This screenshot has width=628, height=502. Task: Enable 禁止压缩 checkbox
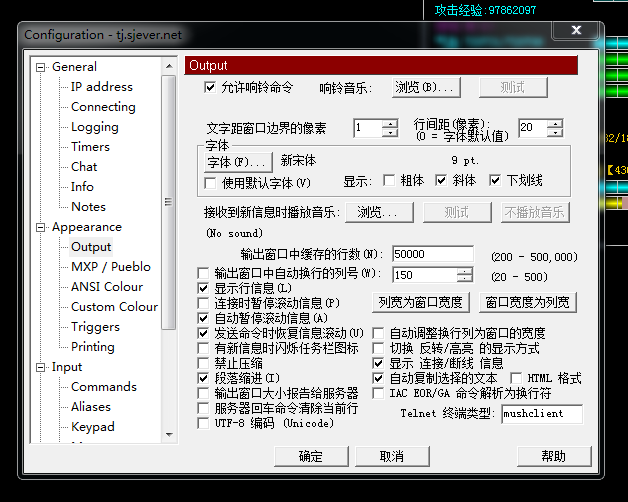(203, 364)
